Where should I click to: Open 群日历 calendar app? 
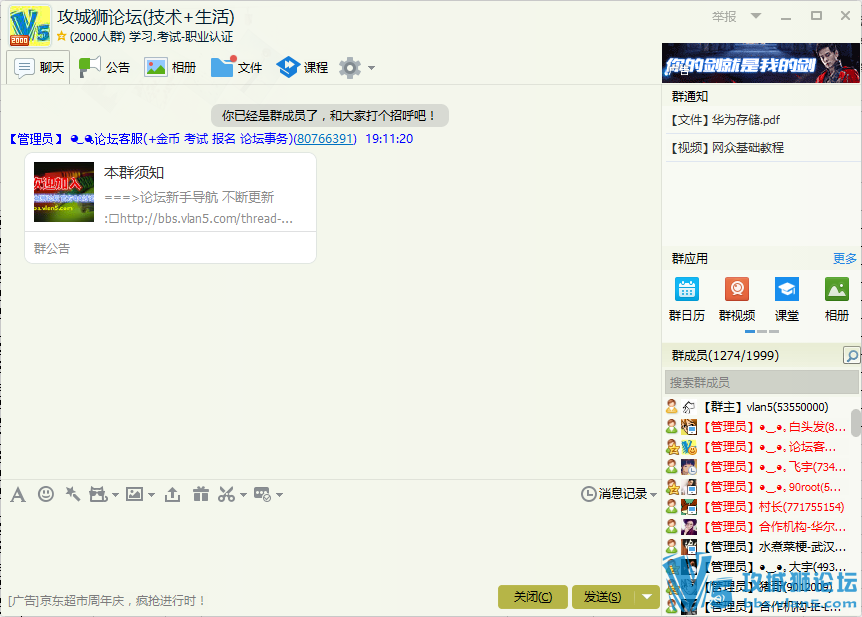tap(686, 299)
